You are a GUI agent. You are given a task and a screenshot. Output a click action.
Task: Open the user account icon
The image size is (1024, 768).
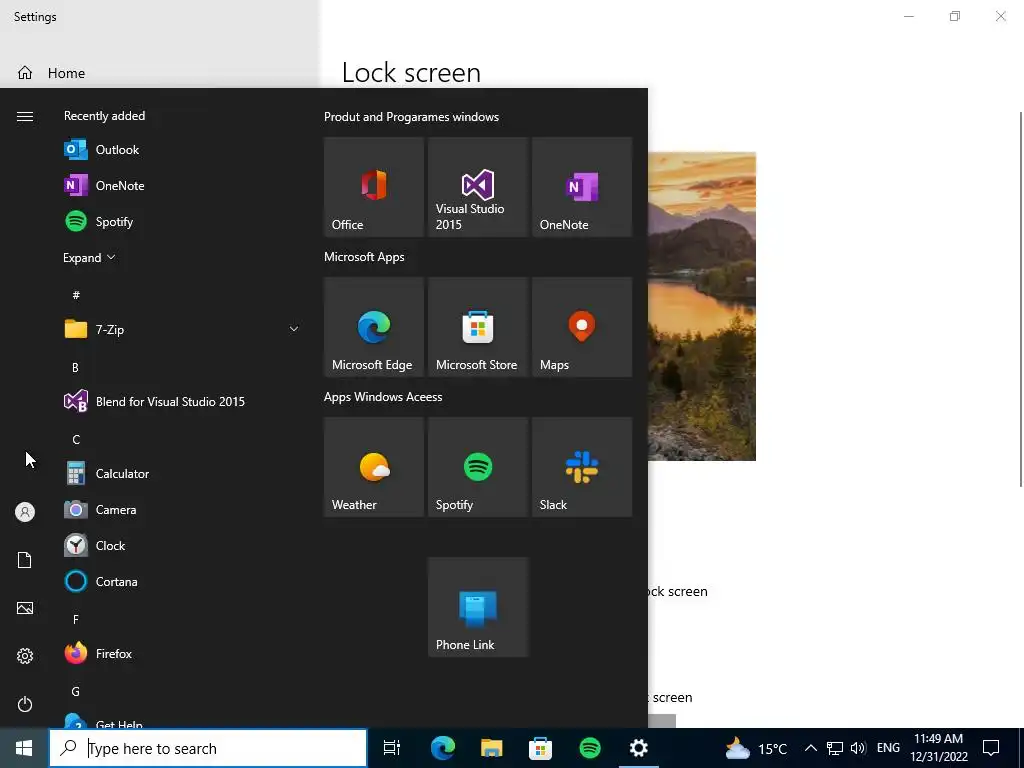click(x=25, y=512)
